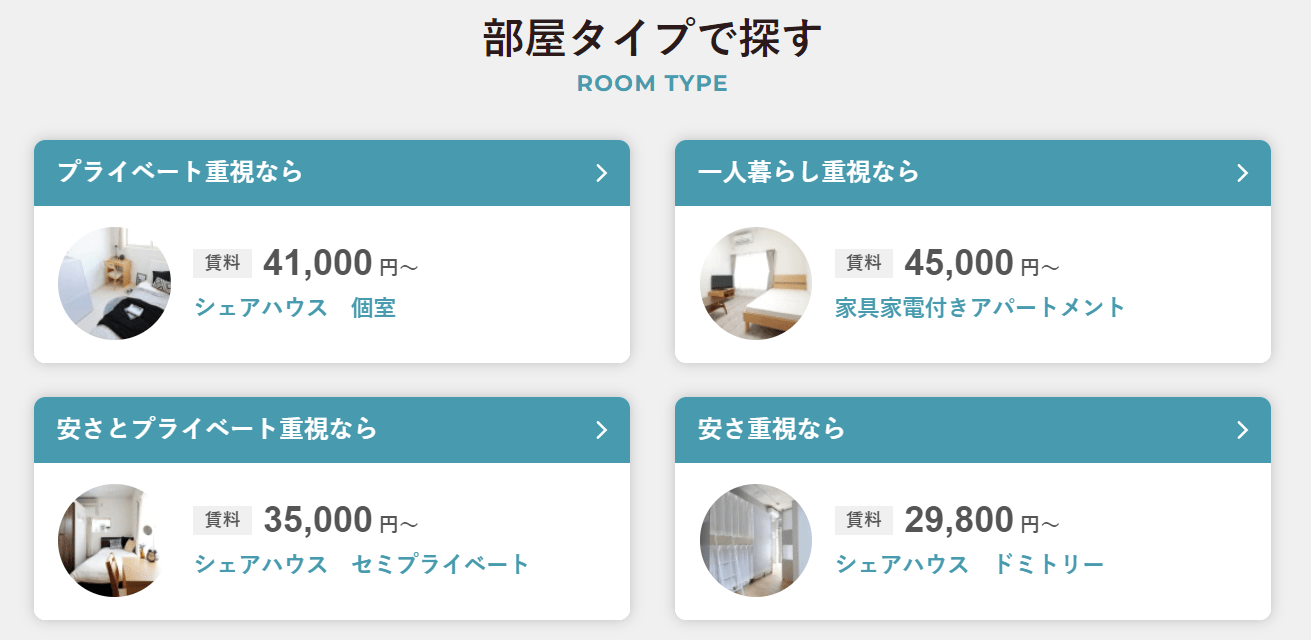Click the furnished apartment circular photo
This screenshot has width=1311, height=640.
(756, 283)
